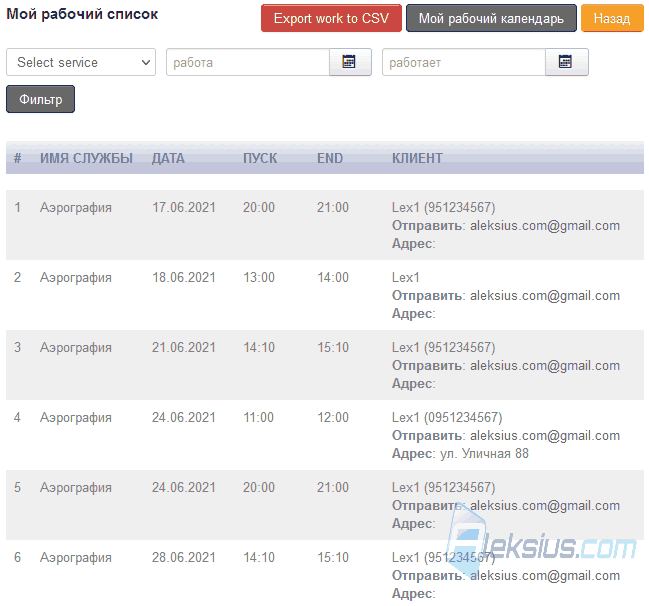Focus the работает date input field
This screenshot has height=606, width=649.
tap(464, 62)
